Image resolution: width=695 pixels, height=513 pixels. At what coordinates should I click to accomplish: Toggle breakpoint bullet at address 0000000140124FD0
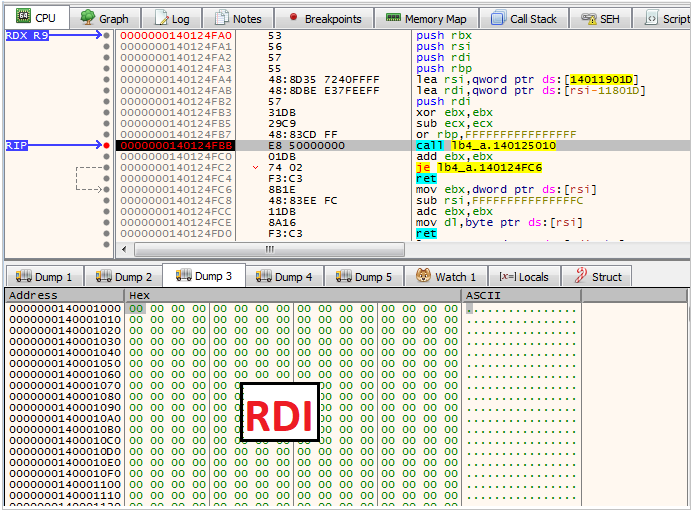106,234
